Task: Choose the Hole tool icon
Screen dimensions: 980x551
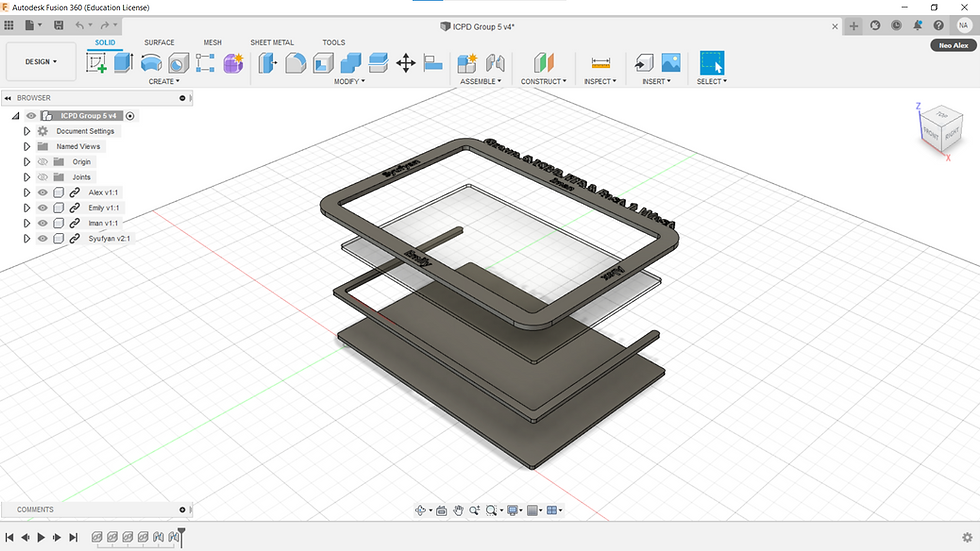Action: [179, 63]
